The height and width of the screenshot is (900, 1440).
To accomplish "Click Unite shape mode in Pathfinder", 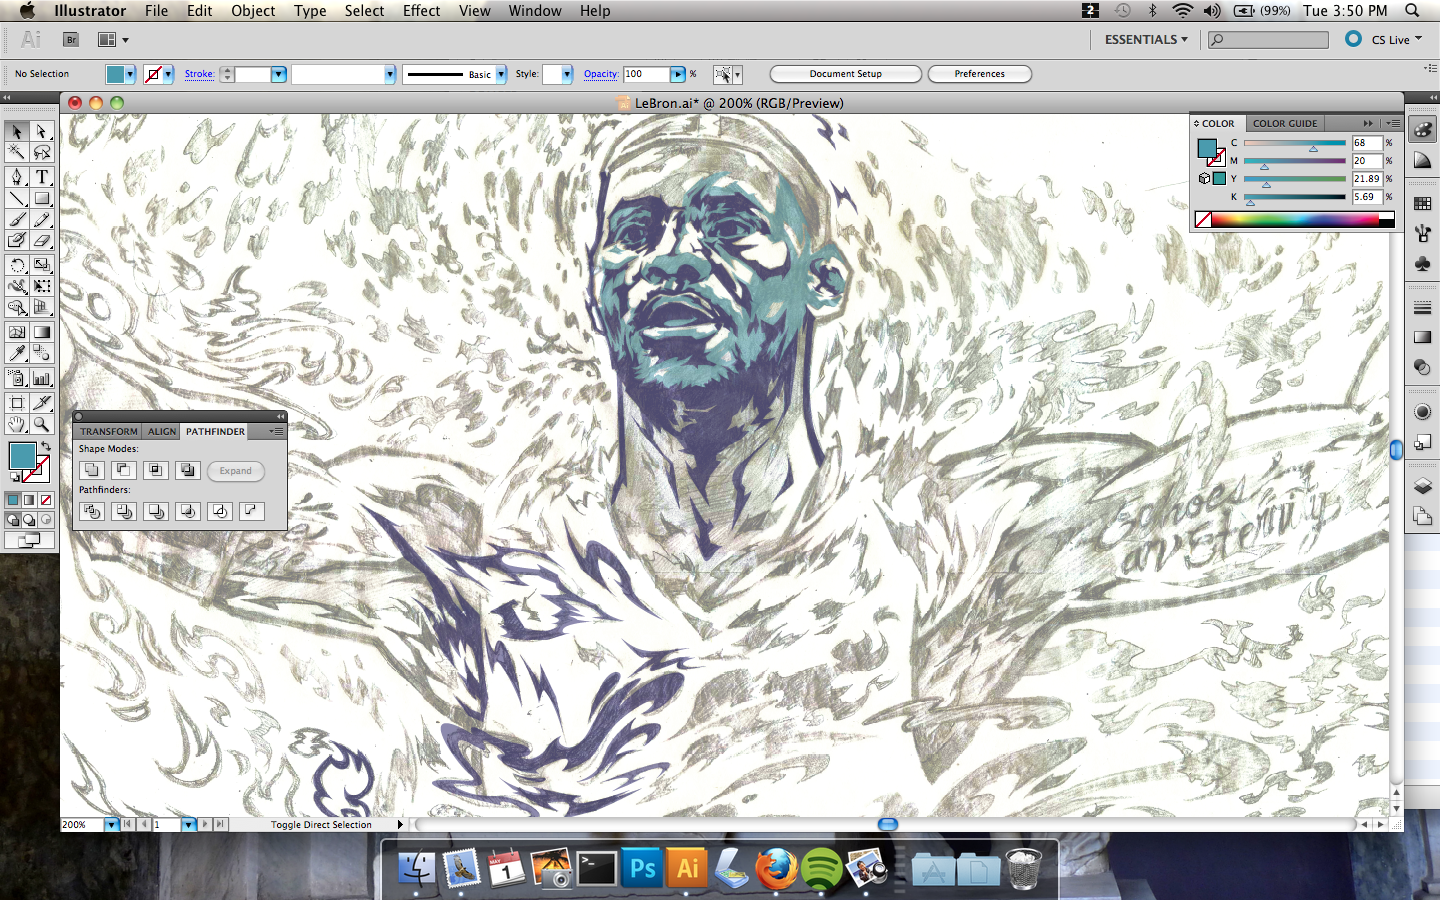I will [92, 470].
